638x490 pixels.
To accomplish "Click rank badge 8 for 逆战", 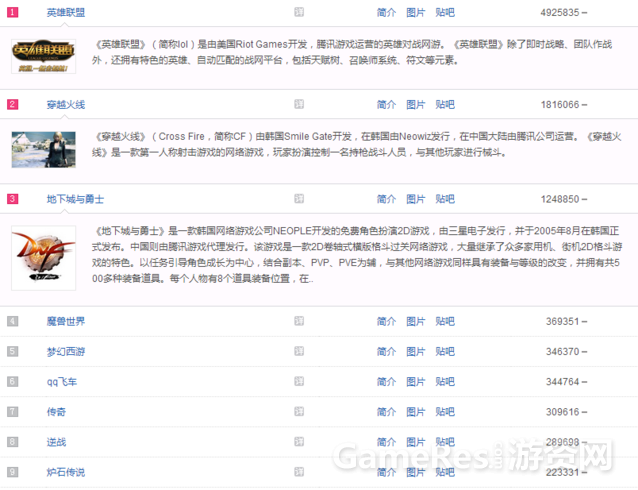I will tap(13, 442).
